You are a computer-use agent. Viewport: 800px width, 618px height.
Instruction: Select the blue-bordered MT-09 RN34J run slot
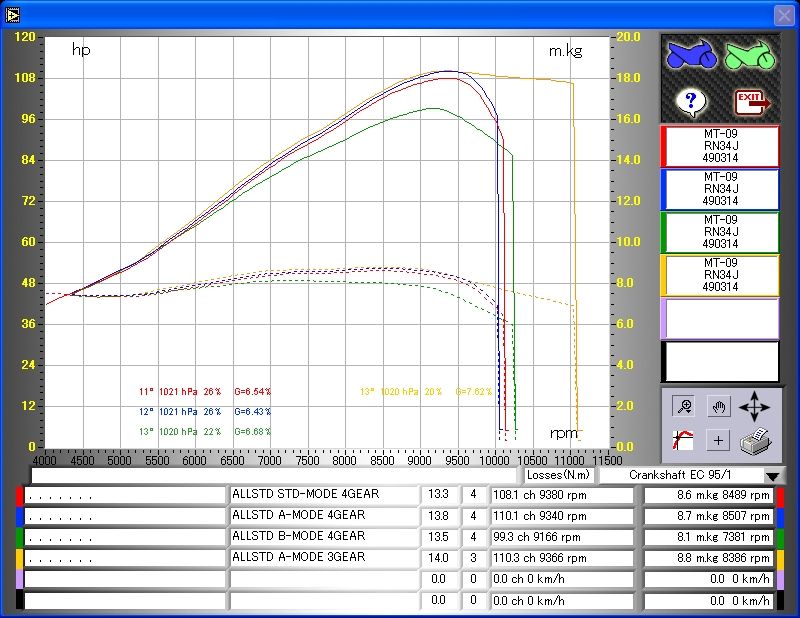(720, 189)
